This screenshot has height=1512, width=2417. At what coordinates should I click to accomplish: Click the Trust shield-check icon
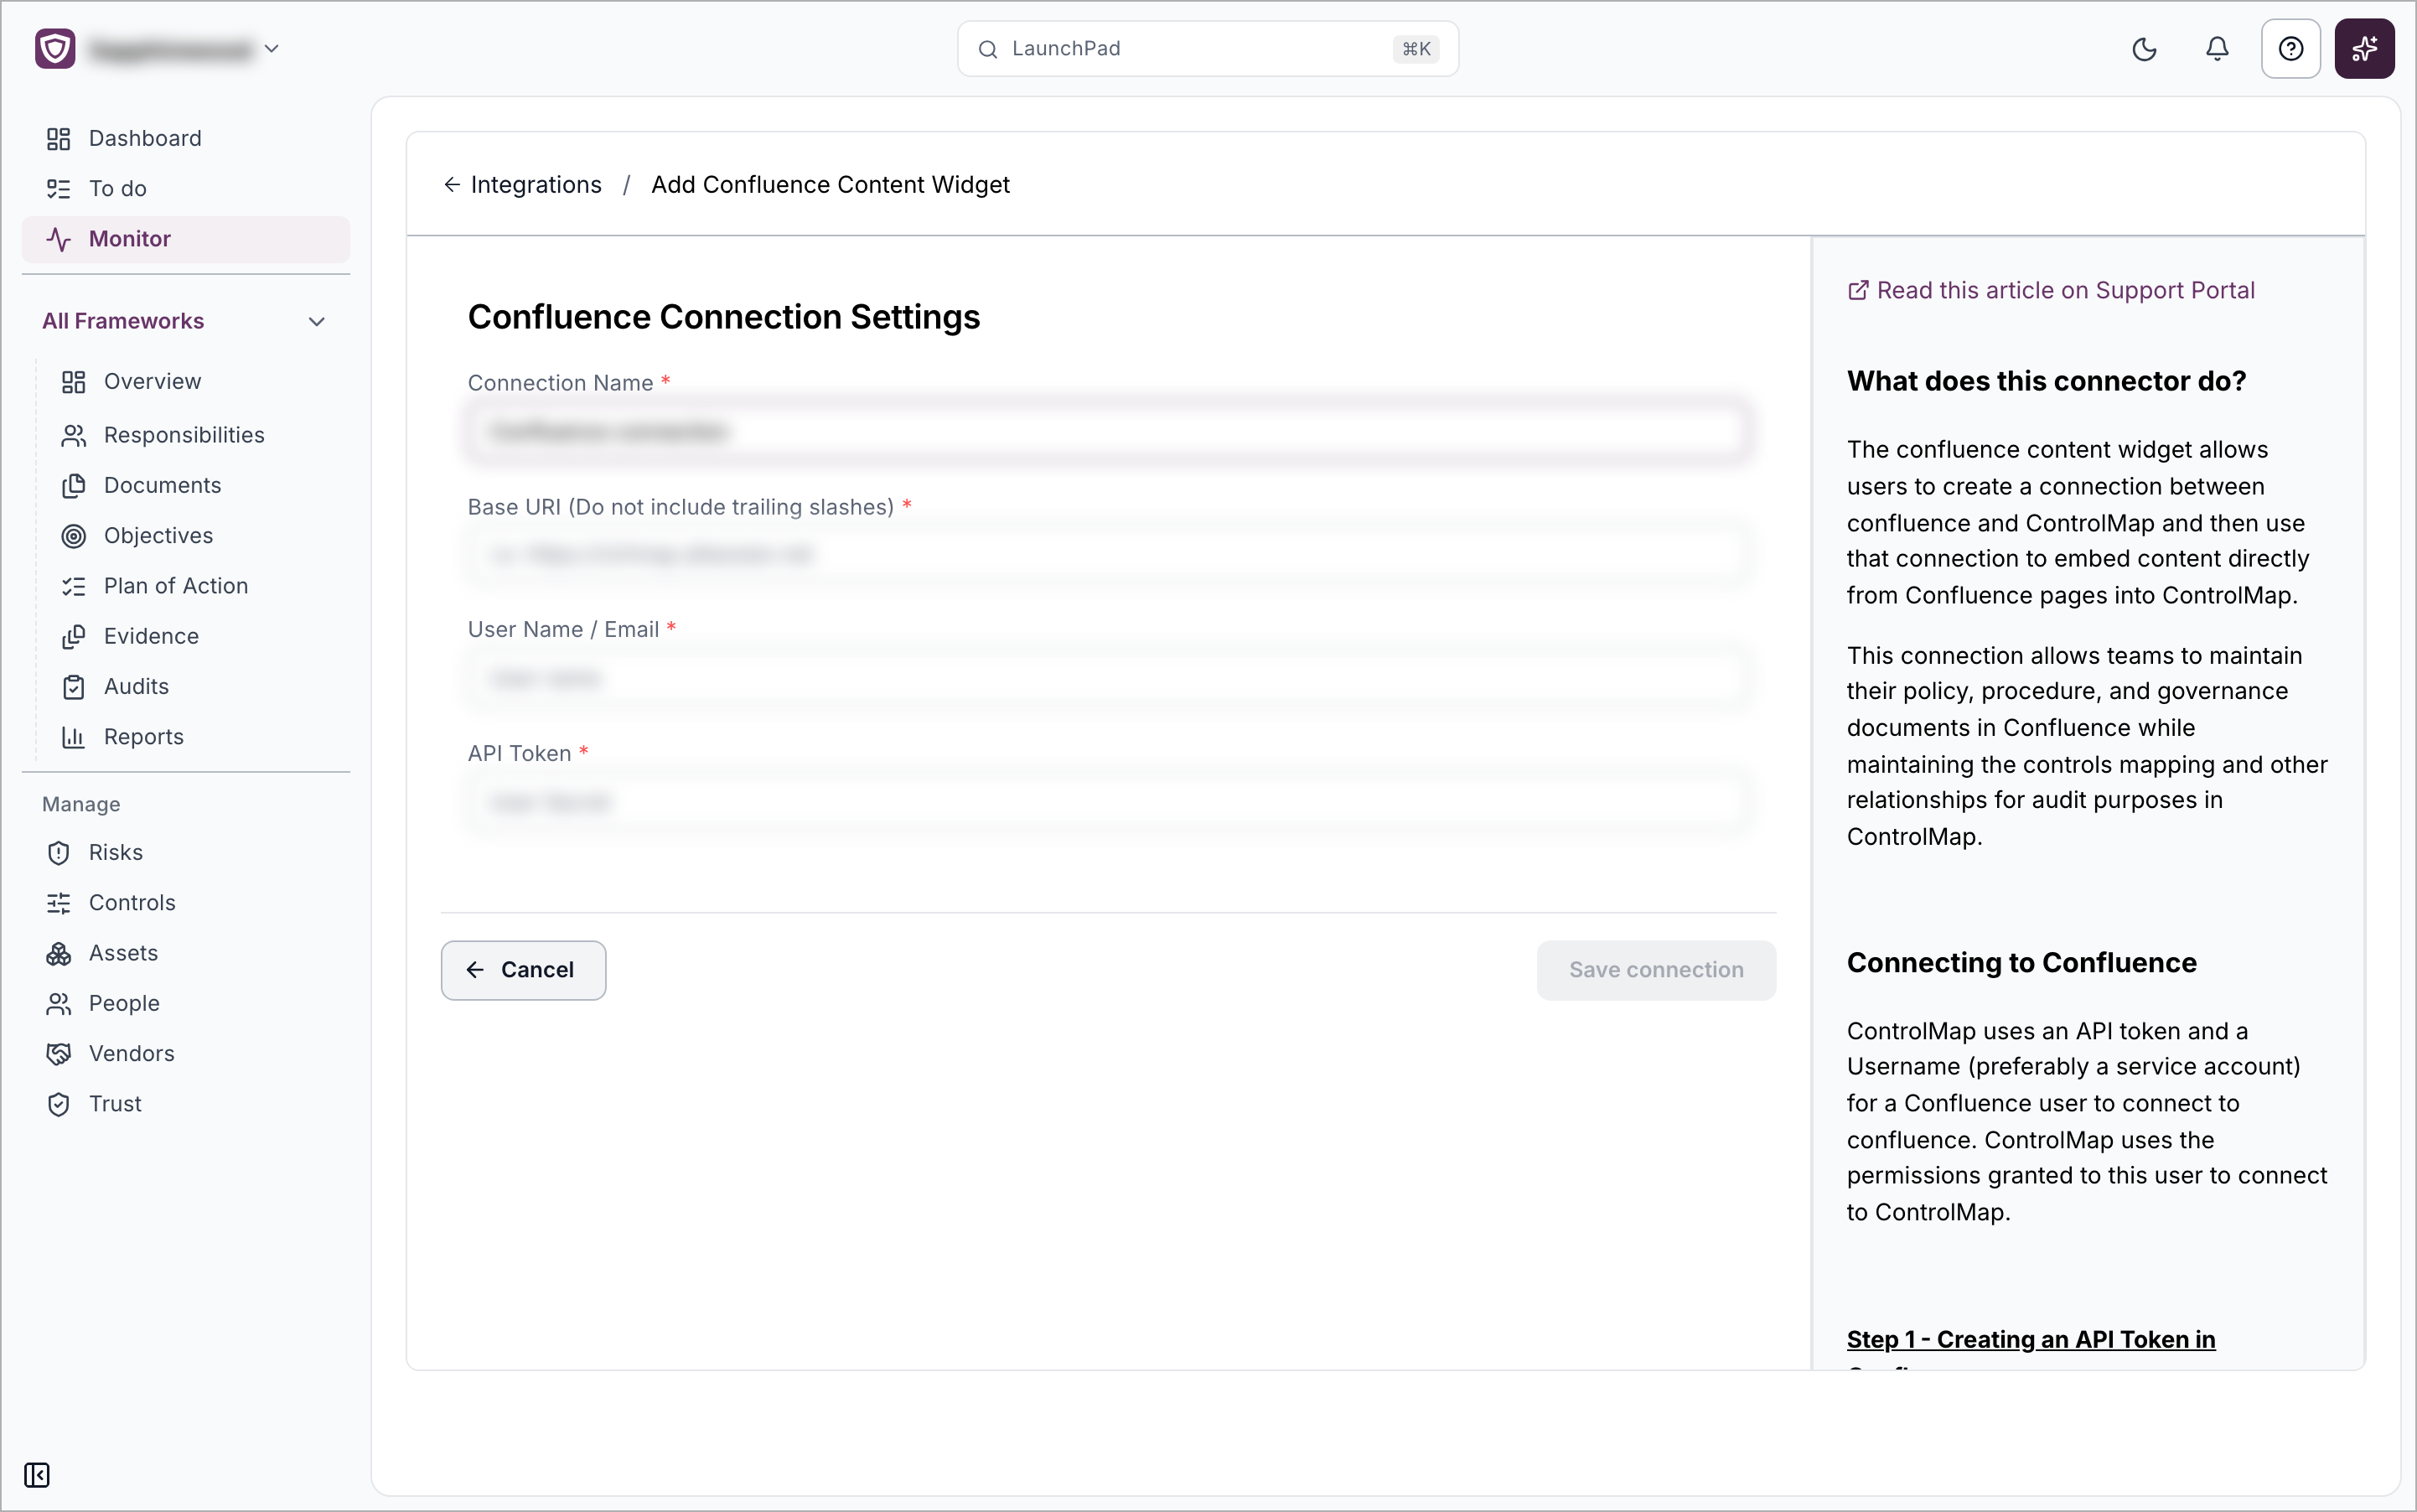pyautogui.click(x=58, y=1104)
